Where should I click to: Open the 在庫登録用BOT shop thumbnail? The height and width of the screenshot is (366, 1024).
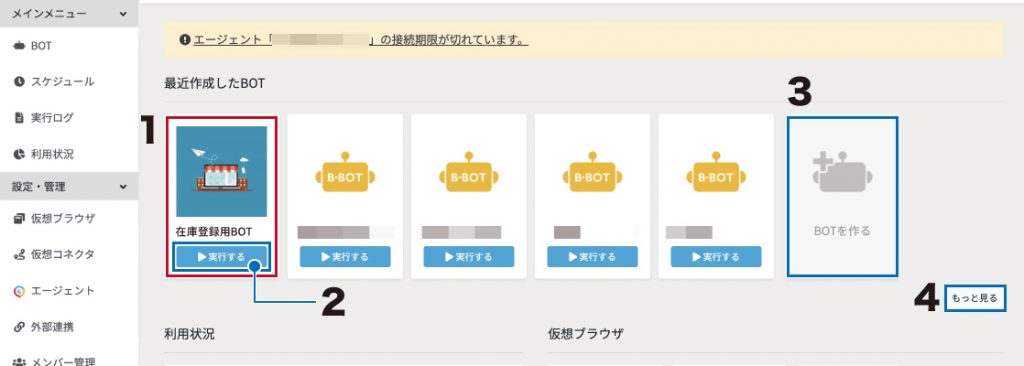pyautogui.click(x=221, y=171)
